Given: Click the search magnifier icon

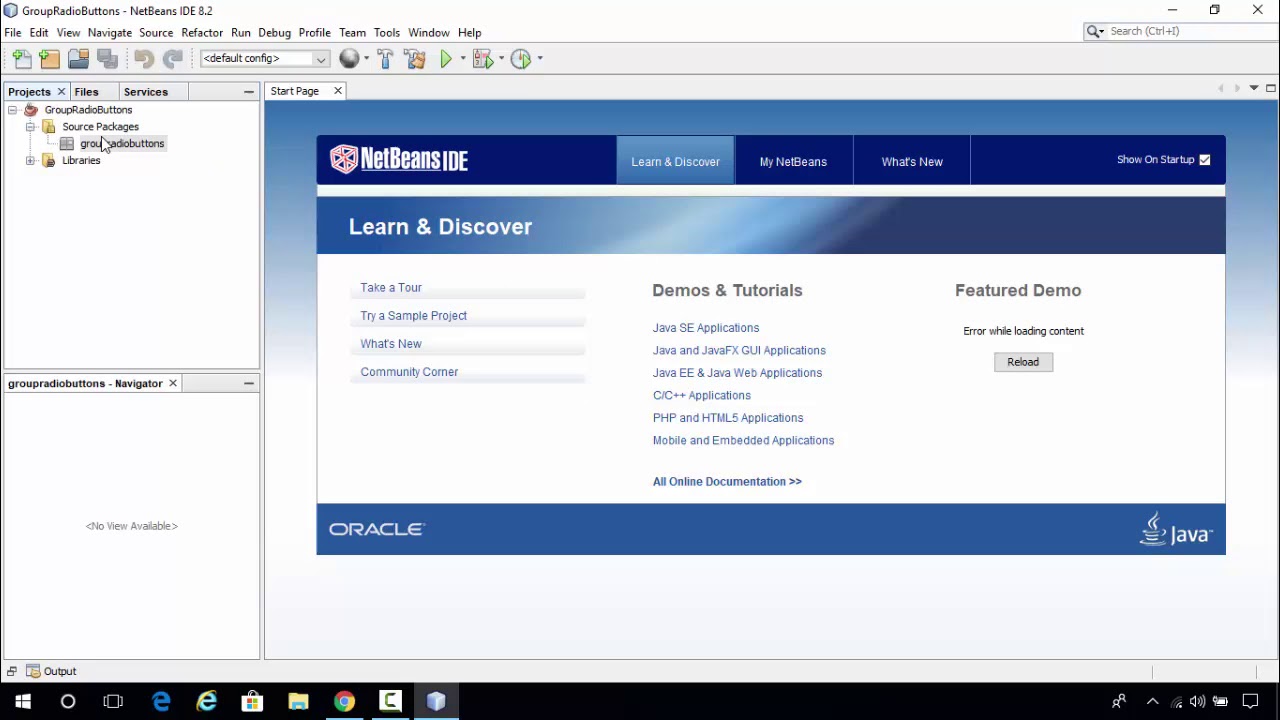Looking at the screenshot, I should click(1095, 32).
